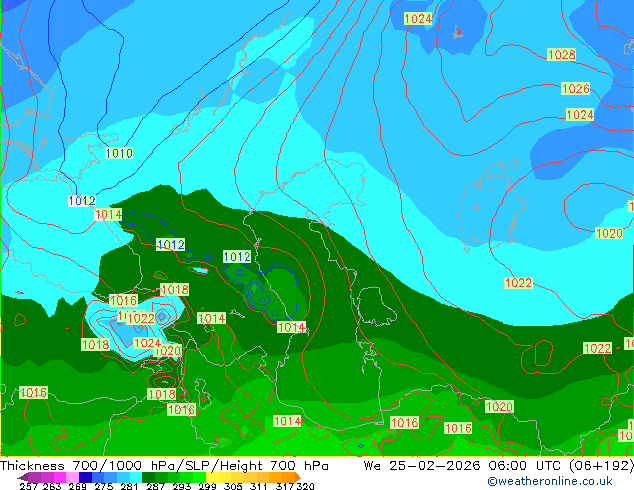Click the legend value 317
This screenshot has width=634, height=490.
click(285, 486)
